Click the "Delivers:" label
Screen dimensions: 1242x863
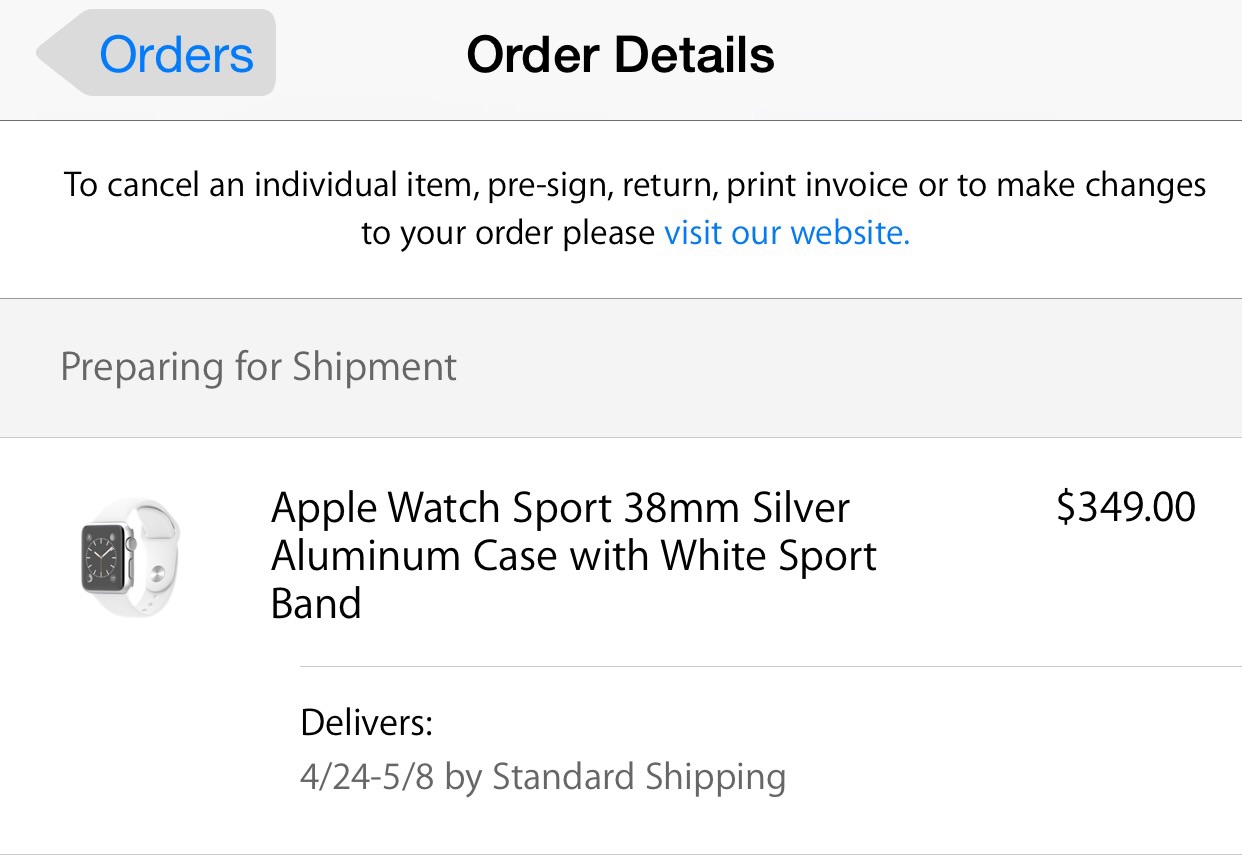pos(367,722)
